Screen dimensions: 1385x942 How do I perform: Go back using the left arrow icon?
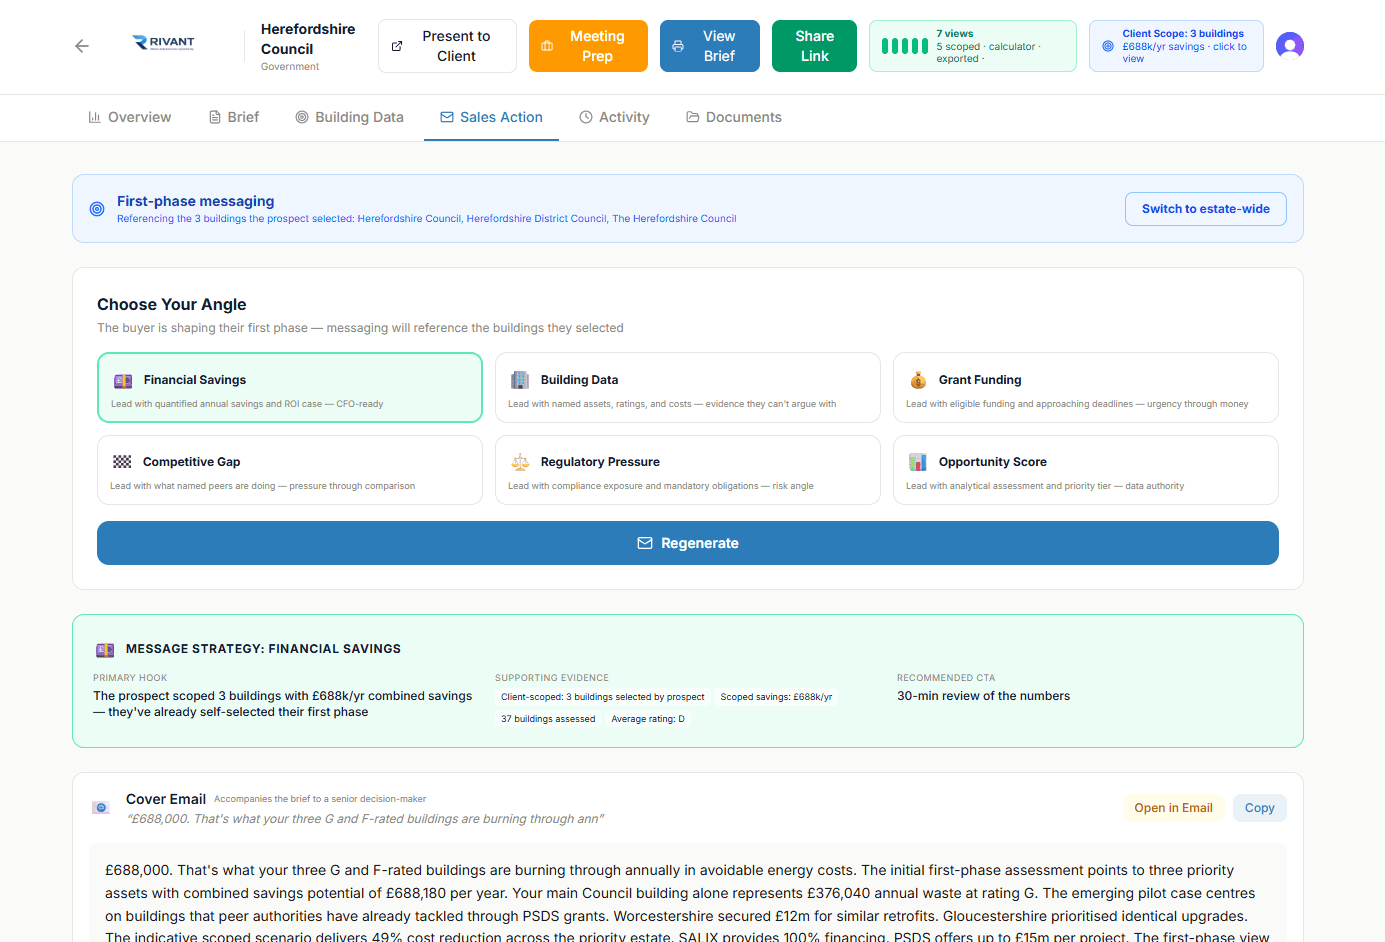(x=82, y=46)
